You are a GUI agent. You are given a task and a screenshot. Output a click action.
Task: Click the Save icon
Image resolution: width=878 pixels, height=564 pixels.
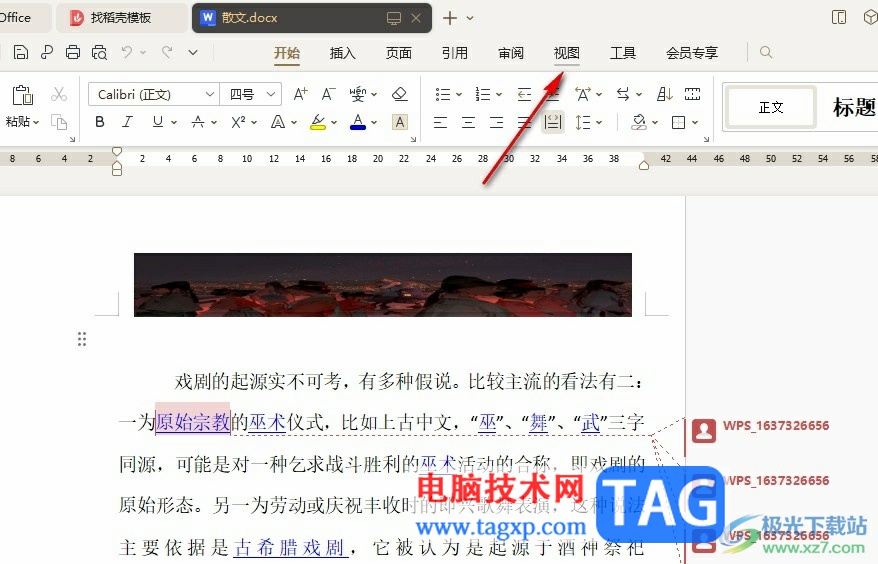21,53
